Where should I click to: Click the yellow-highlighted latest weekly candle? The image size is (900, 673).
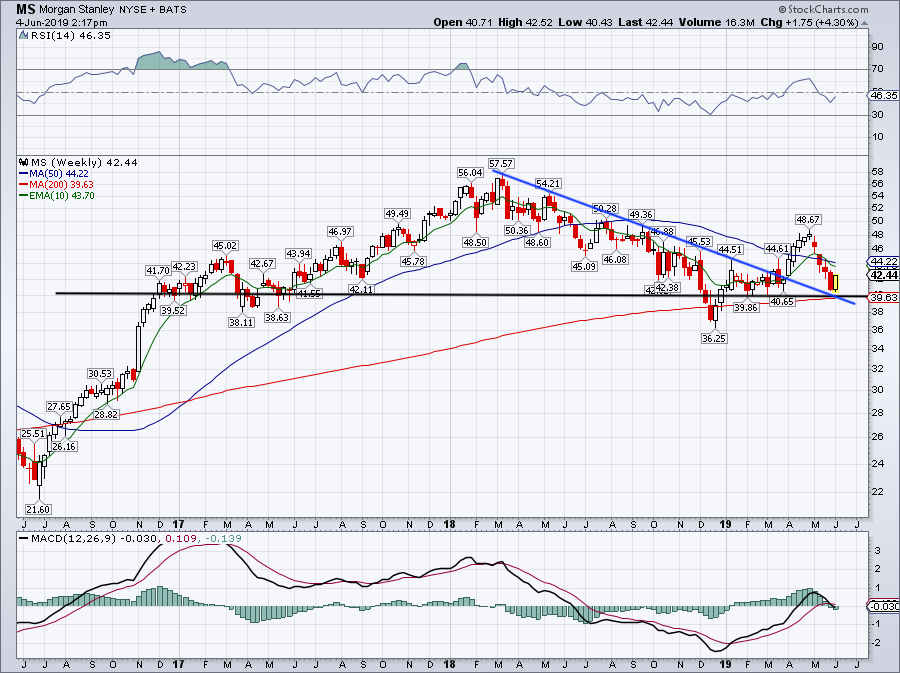coord(836,282)
